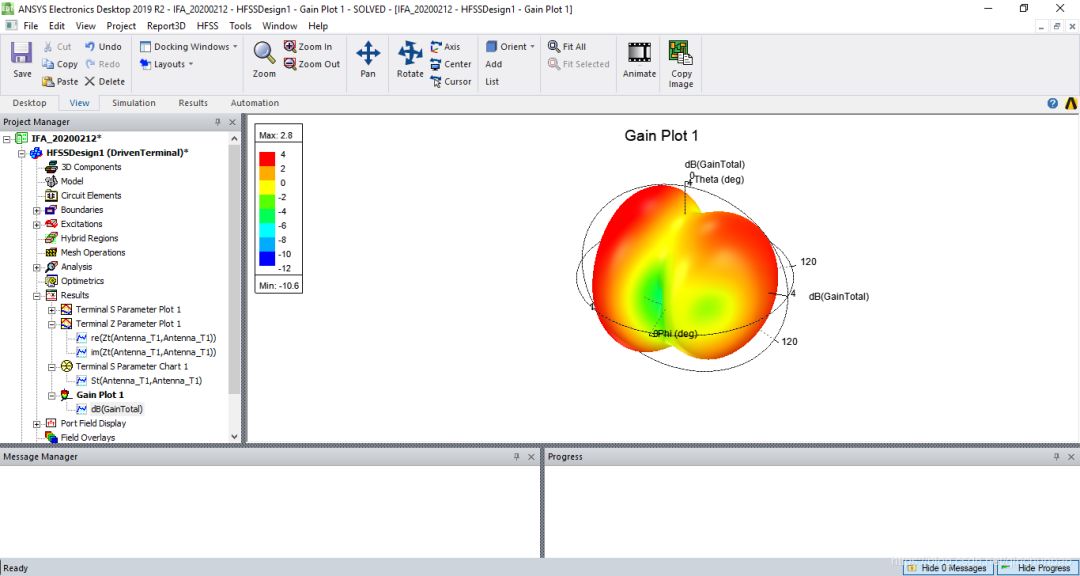The width and height of the screenshot is (1080, 576).
Task: Select St(Antenna_T1,Antenna_T1) trace
Action: 138,381
